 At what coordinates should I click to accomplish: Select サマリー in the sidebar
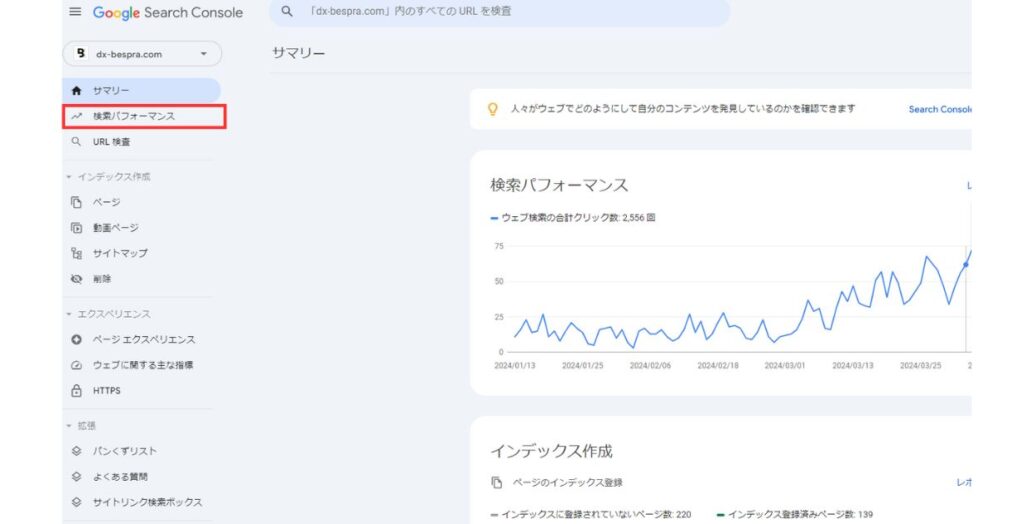(x=141, y=90)
